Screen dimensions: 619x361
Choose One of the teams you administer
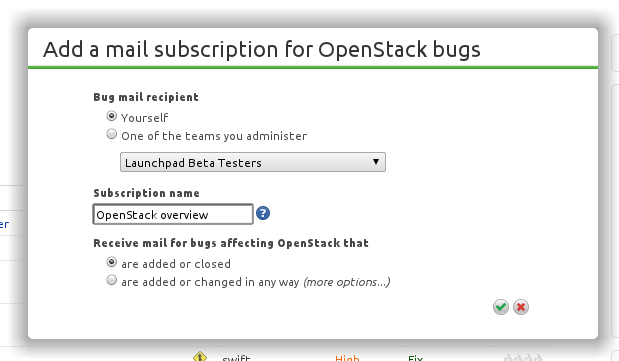tap(112, 134)
